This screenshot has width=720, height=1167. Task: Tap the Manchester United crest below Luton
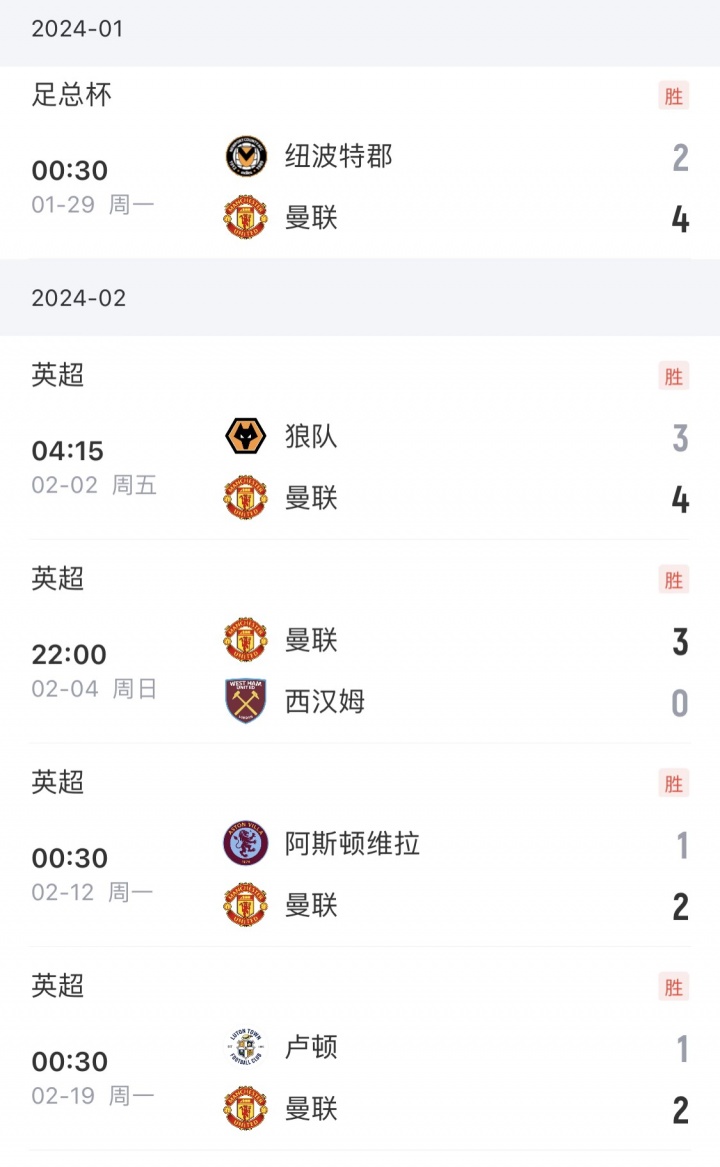pos(245,1108)
